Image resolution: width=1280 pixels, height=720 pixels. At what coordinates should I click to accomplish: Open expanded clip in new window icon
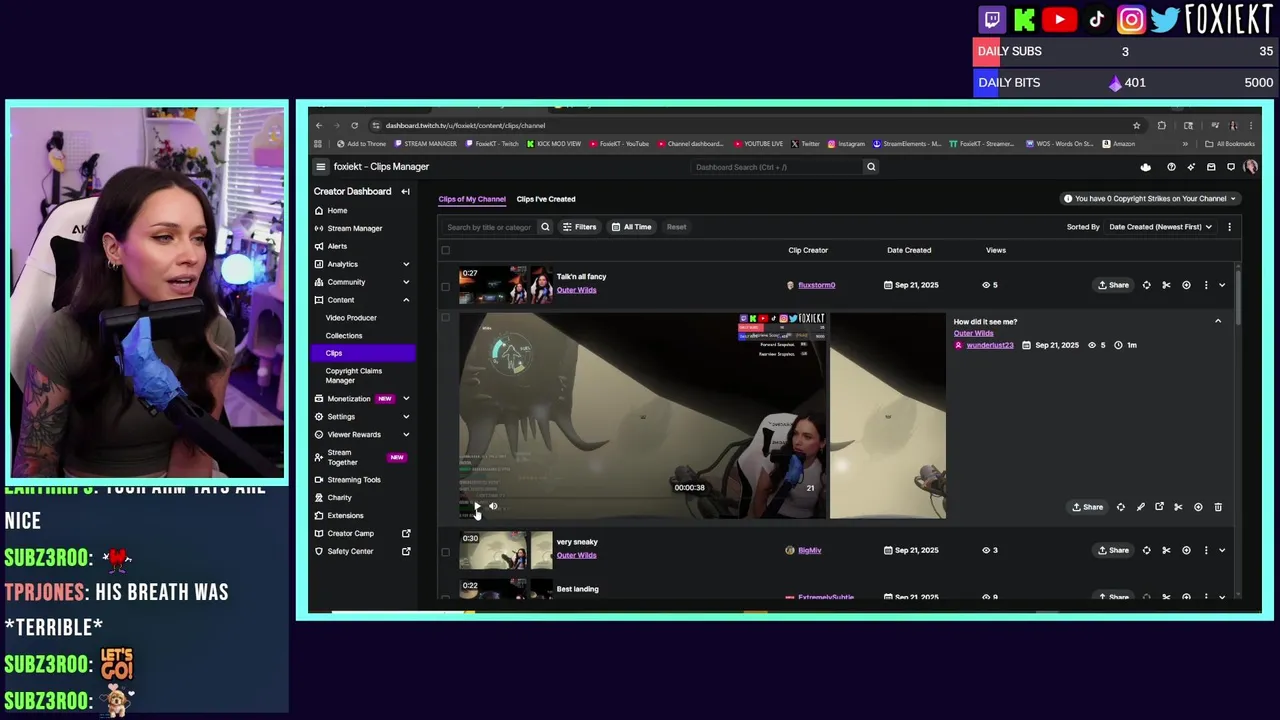pyautogui.click(x=1159, y=507)
